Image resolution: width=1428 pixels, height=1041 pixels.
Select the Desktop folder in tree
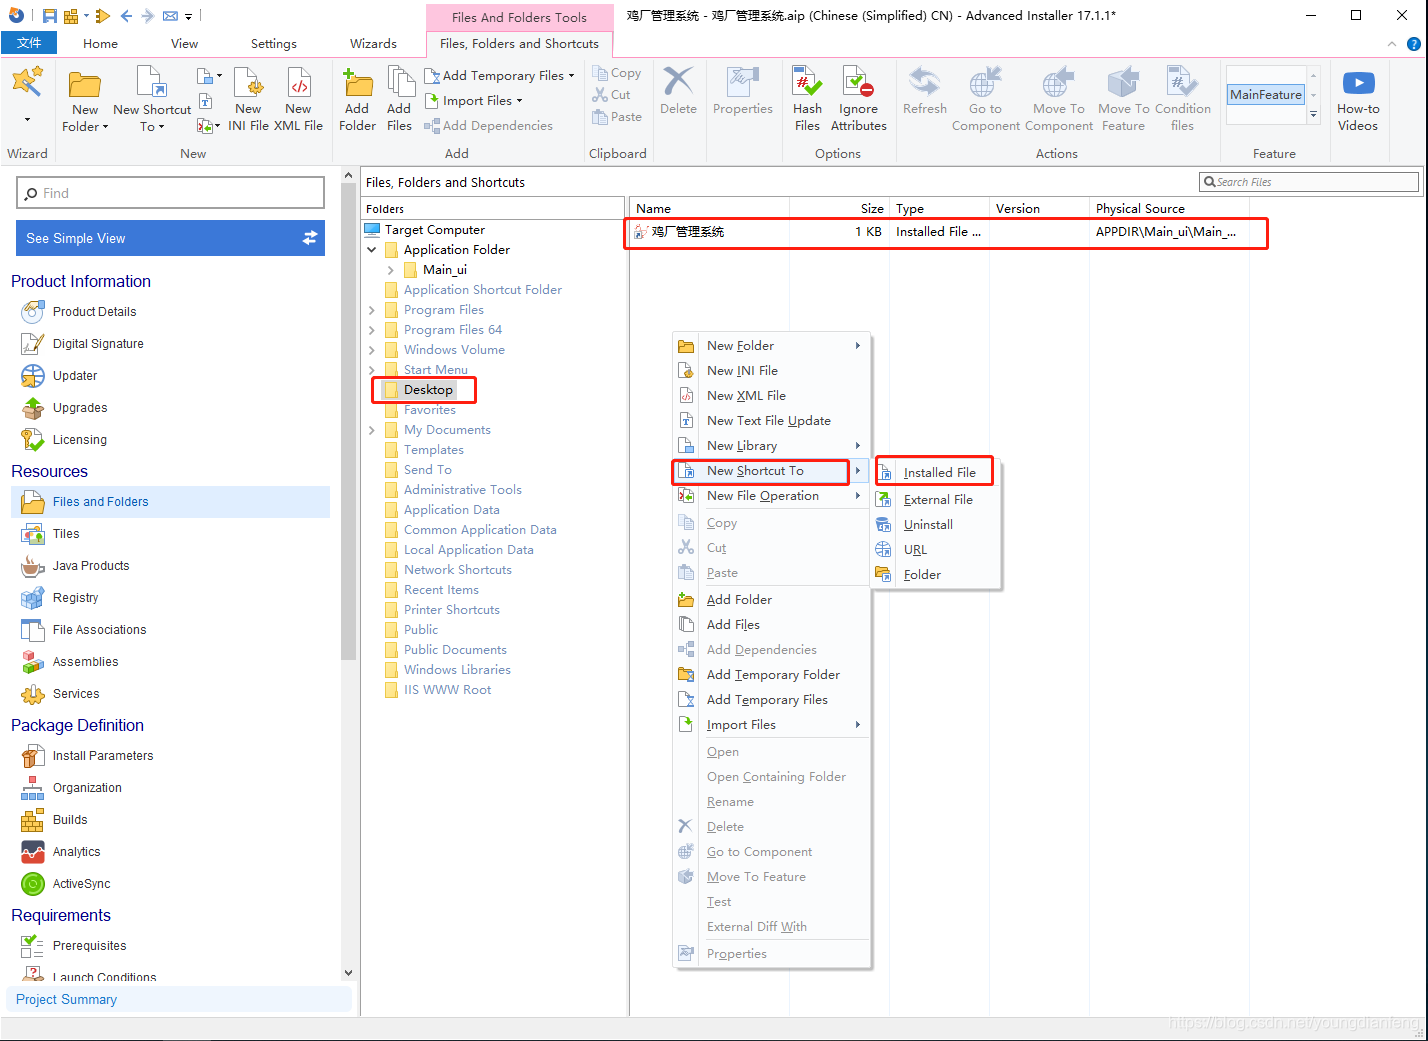tap(428, 390)
